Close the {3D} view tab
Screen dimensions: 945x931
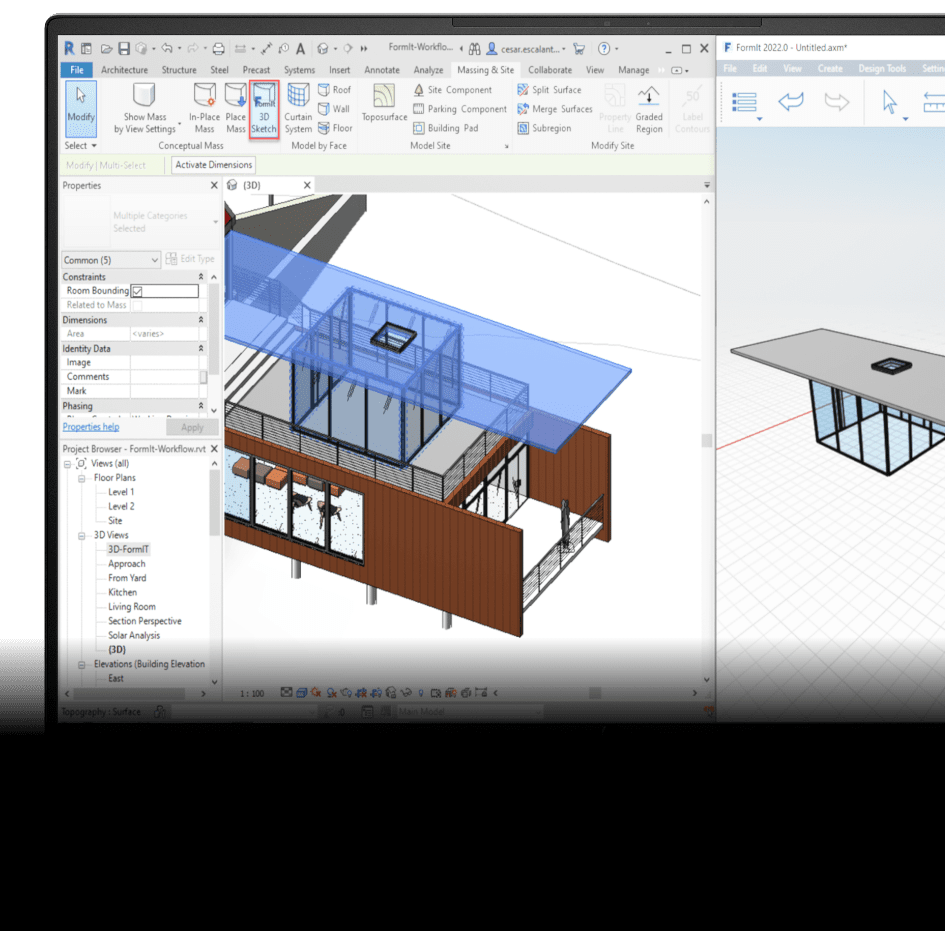coord(307,185)
